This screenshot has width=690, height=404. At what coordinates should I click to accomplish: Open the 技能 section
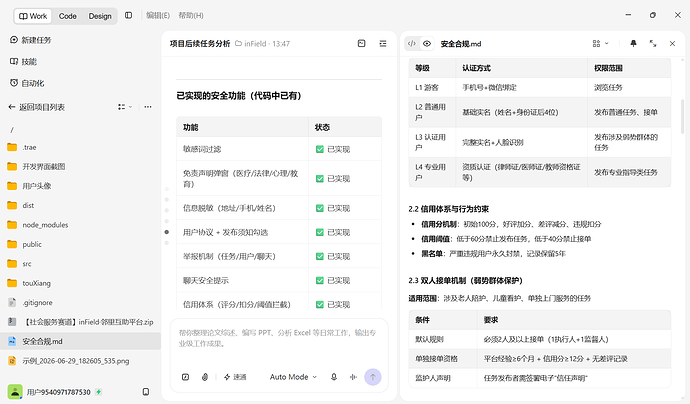point(23,62)
